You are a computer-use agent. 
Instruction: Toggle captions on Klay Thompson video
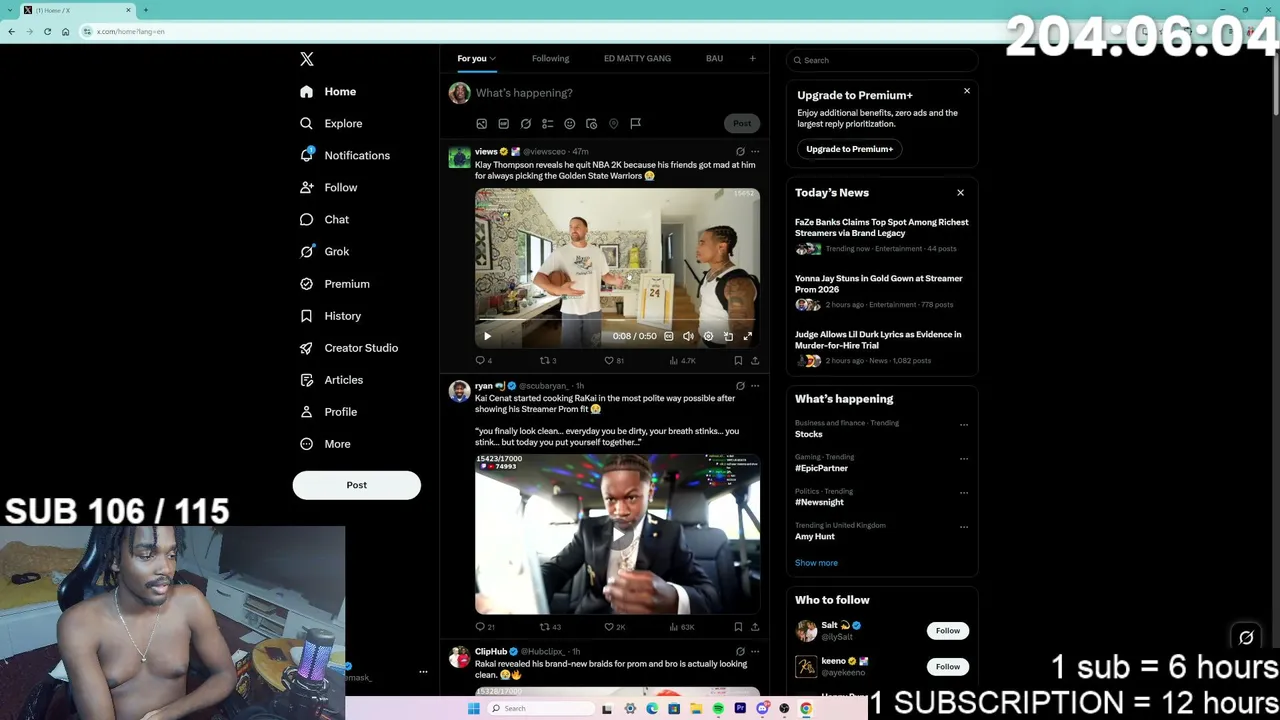[669, 337]
